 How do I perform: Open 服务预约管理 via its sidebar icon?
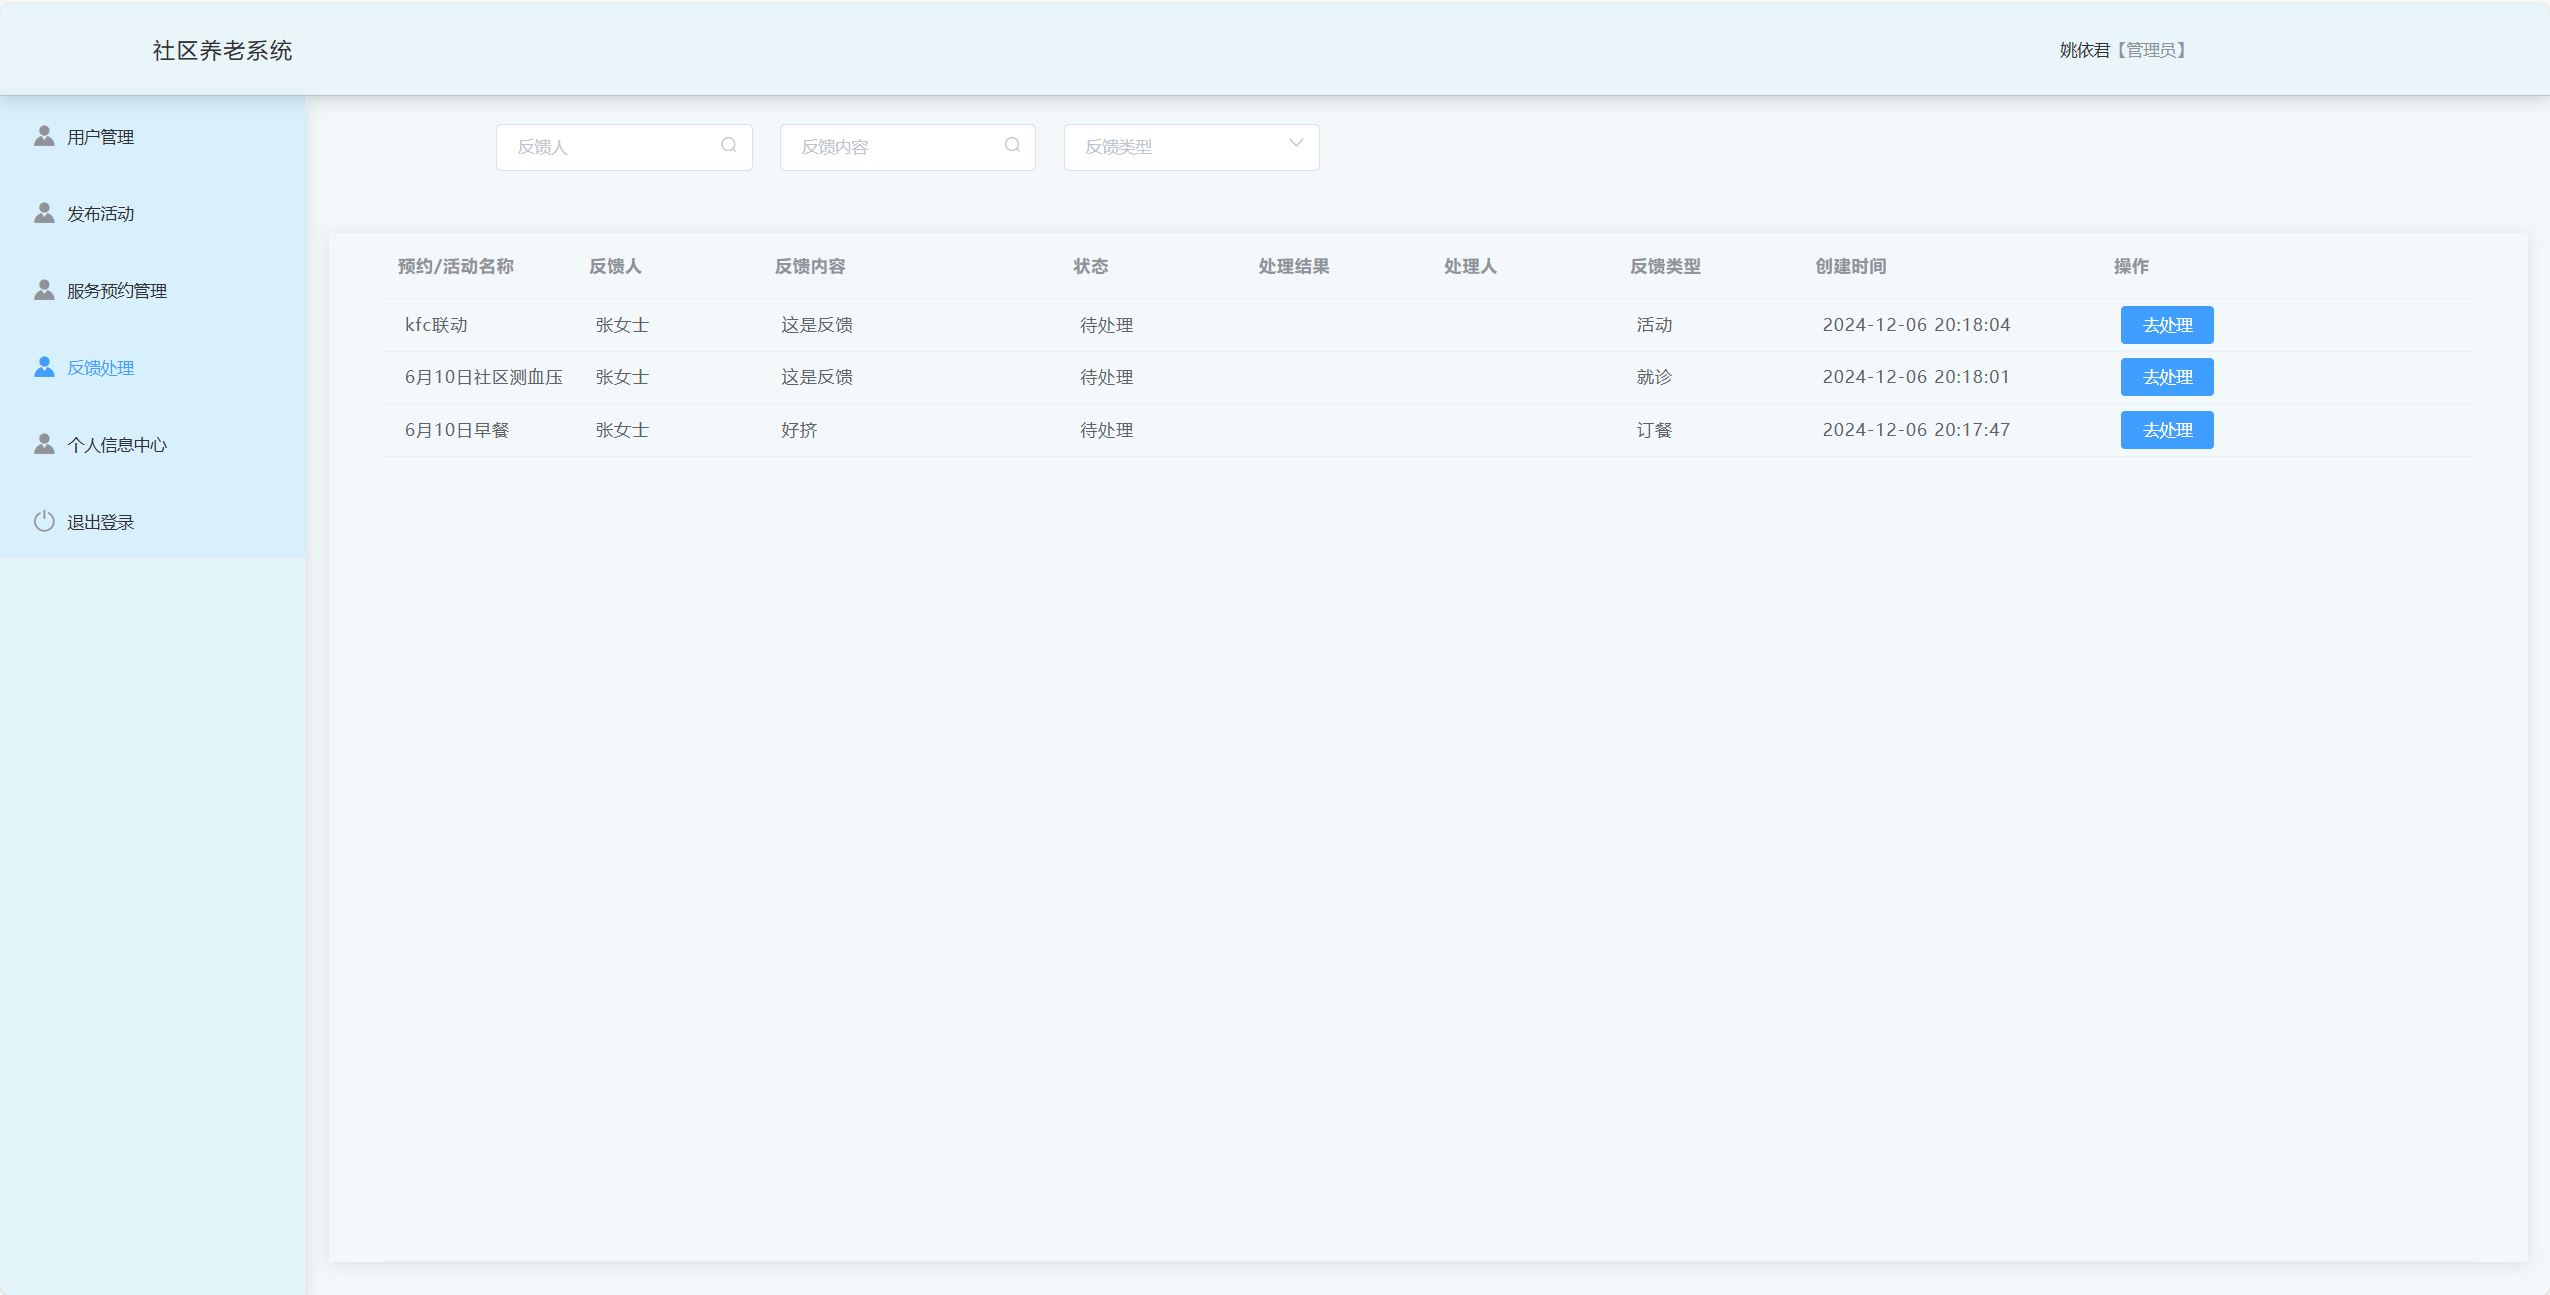(43, 290)
